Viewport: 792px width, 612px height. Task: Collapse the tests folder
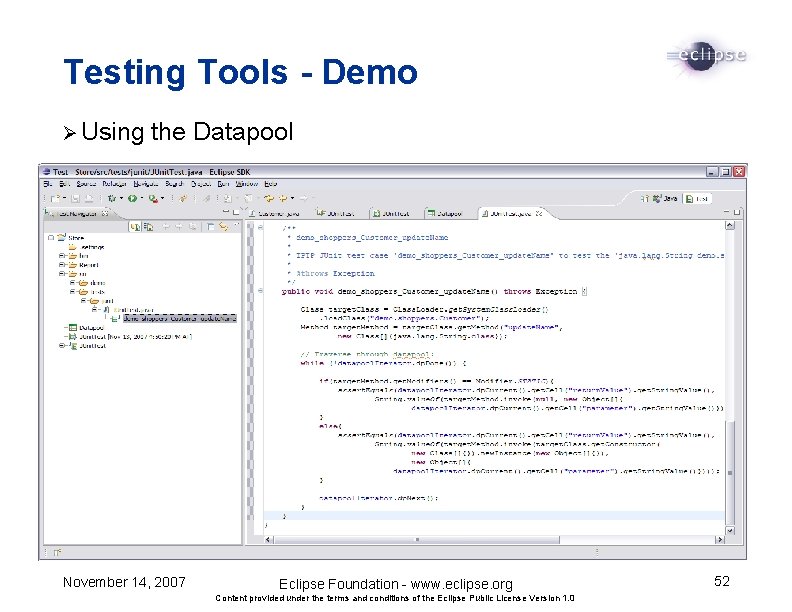point(73,292)
